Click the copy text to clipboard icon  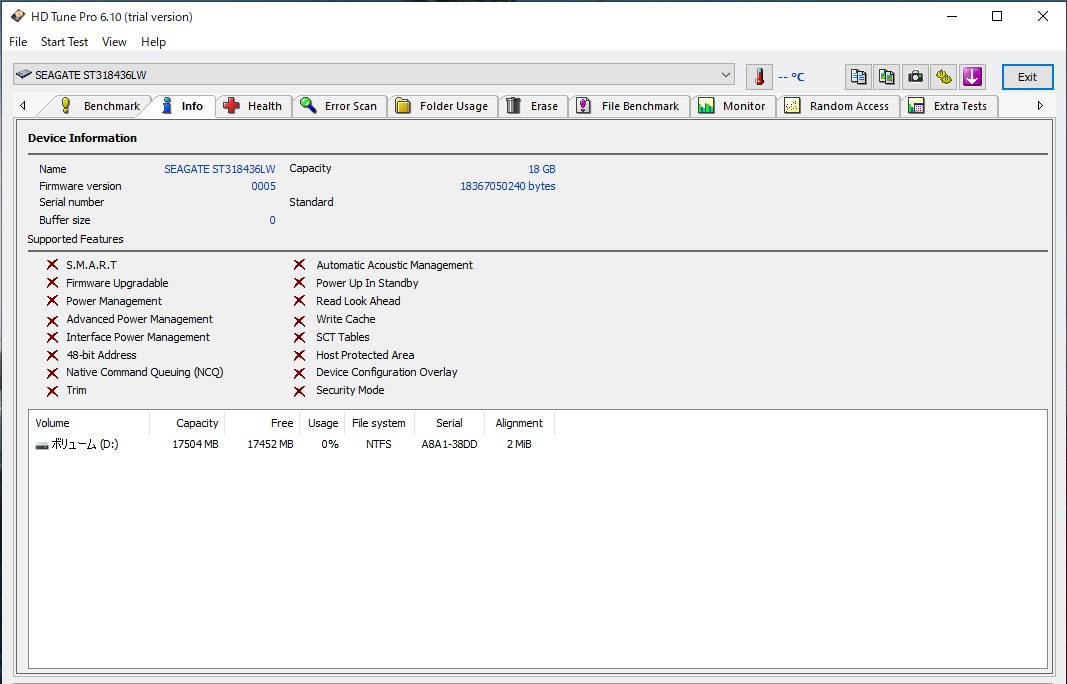[x=858, y=77]
